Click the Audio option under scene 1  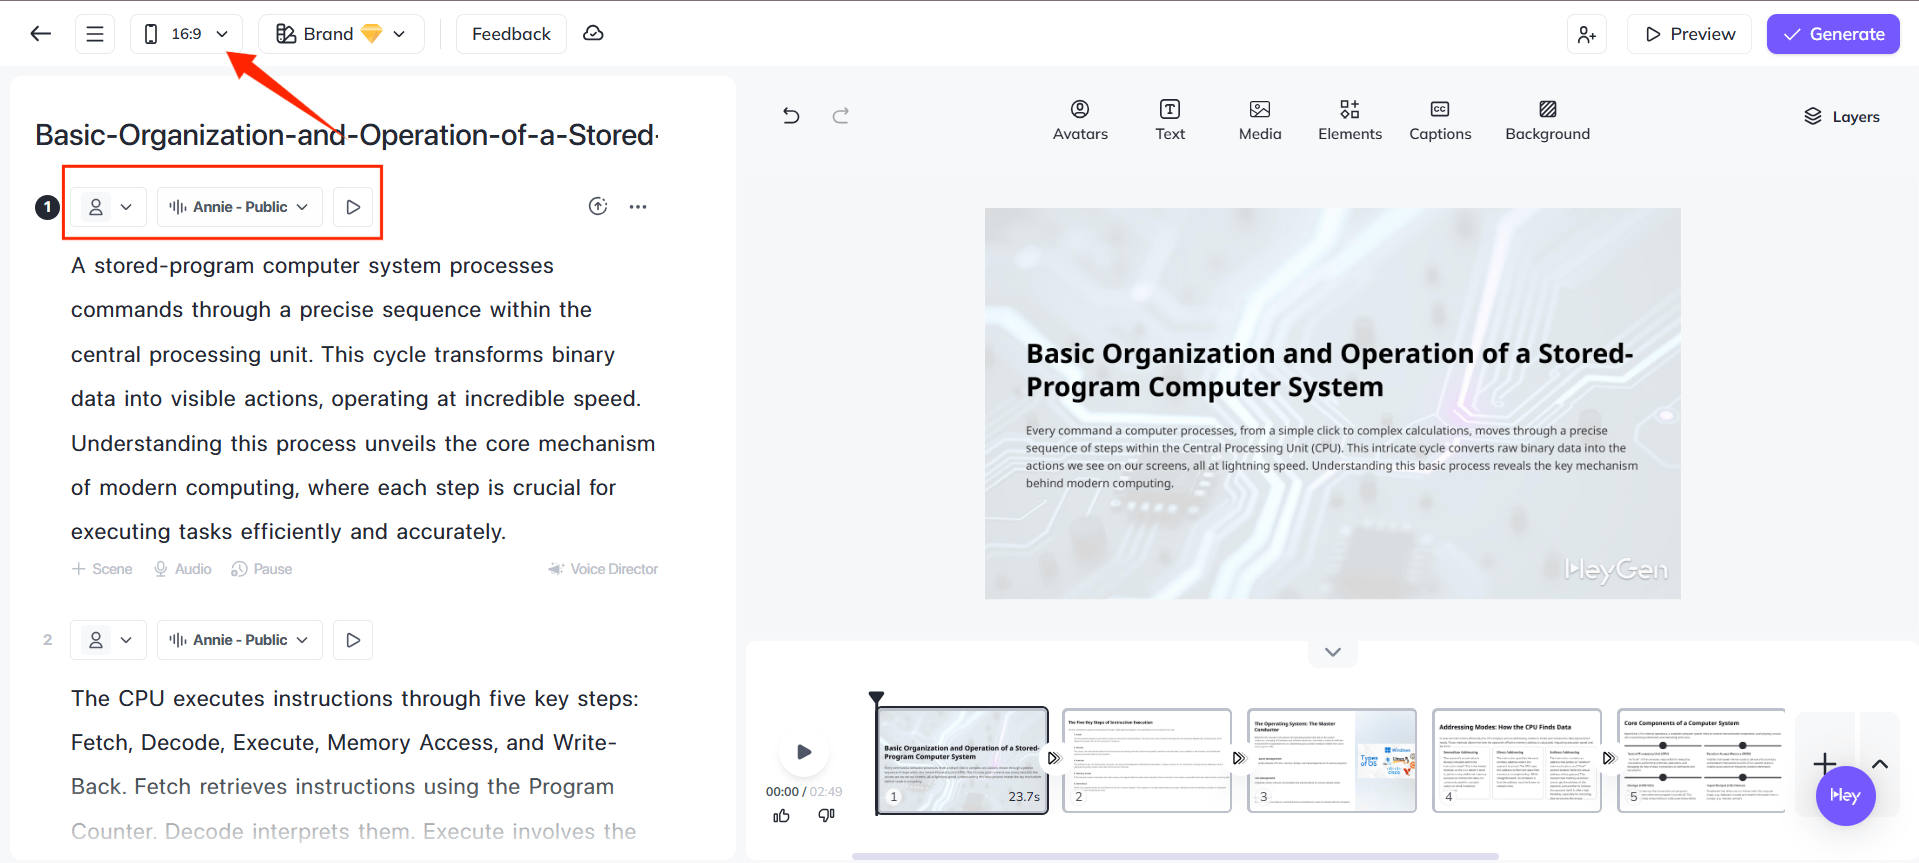182,569
